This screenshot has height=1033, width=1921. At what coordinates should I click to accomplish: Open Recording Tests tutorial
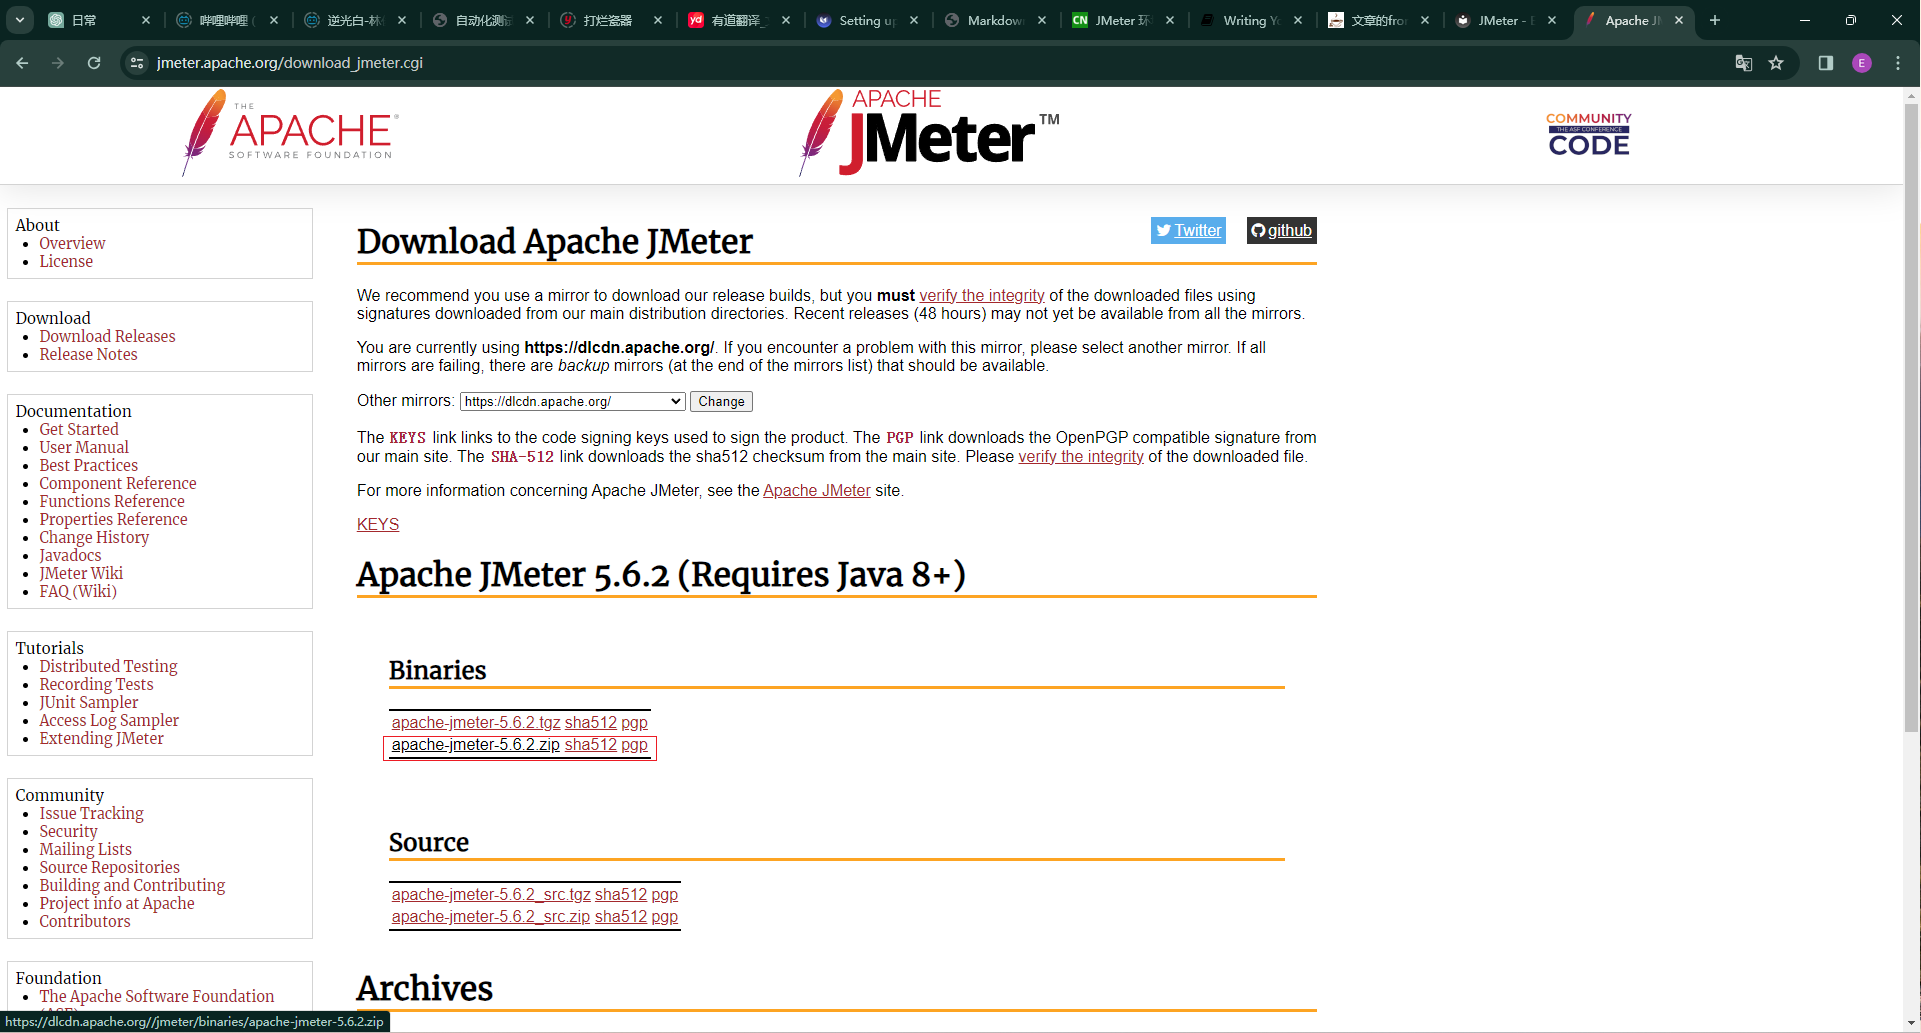click(96, 684)
